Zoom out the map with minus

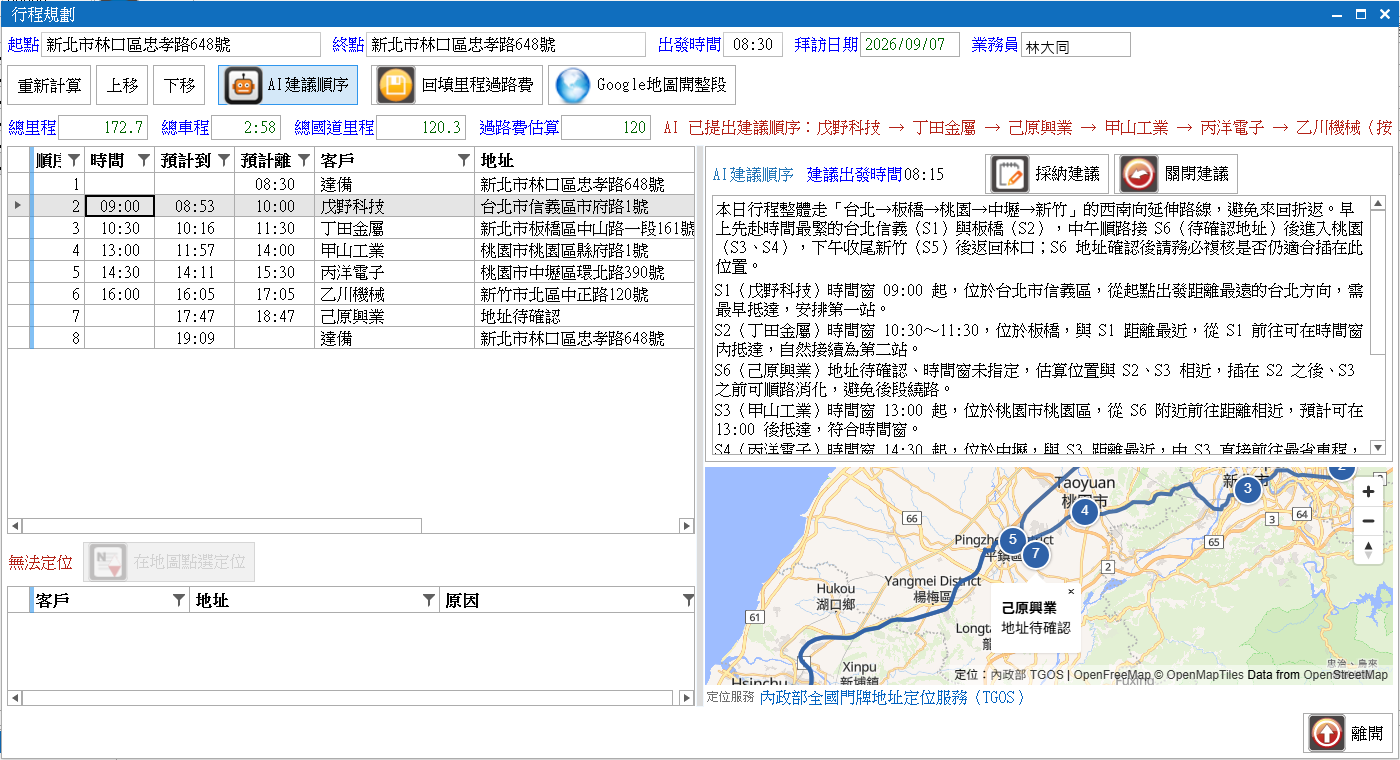pos(1368,521)
